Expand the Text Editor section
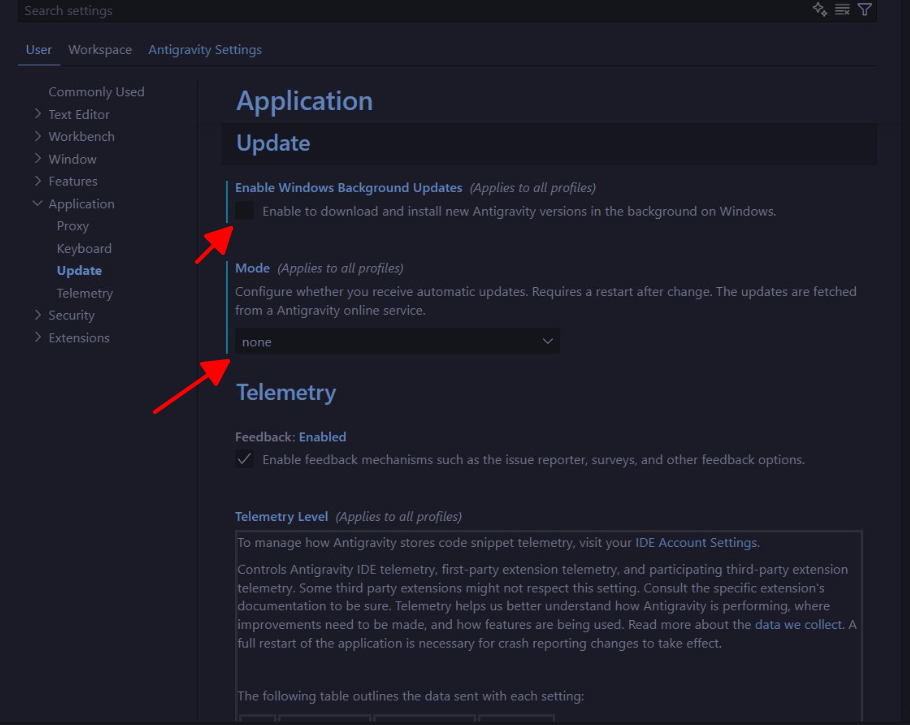910x725 pixels. pyautogui.click(x=38, y=114)
